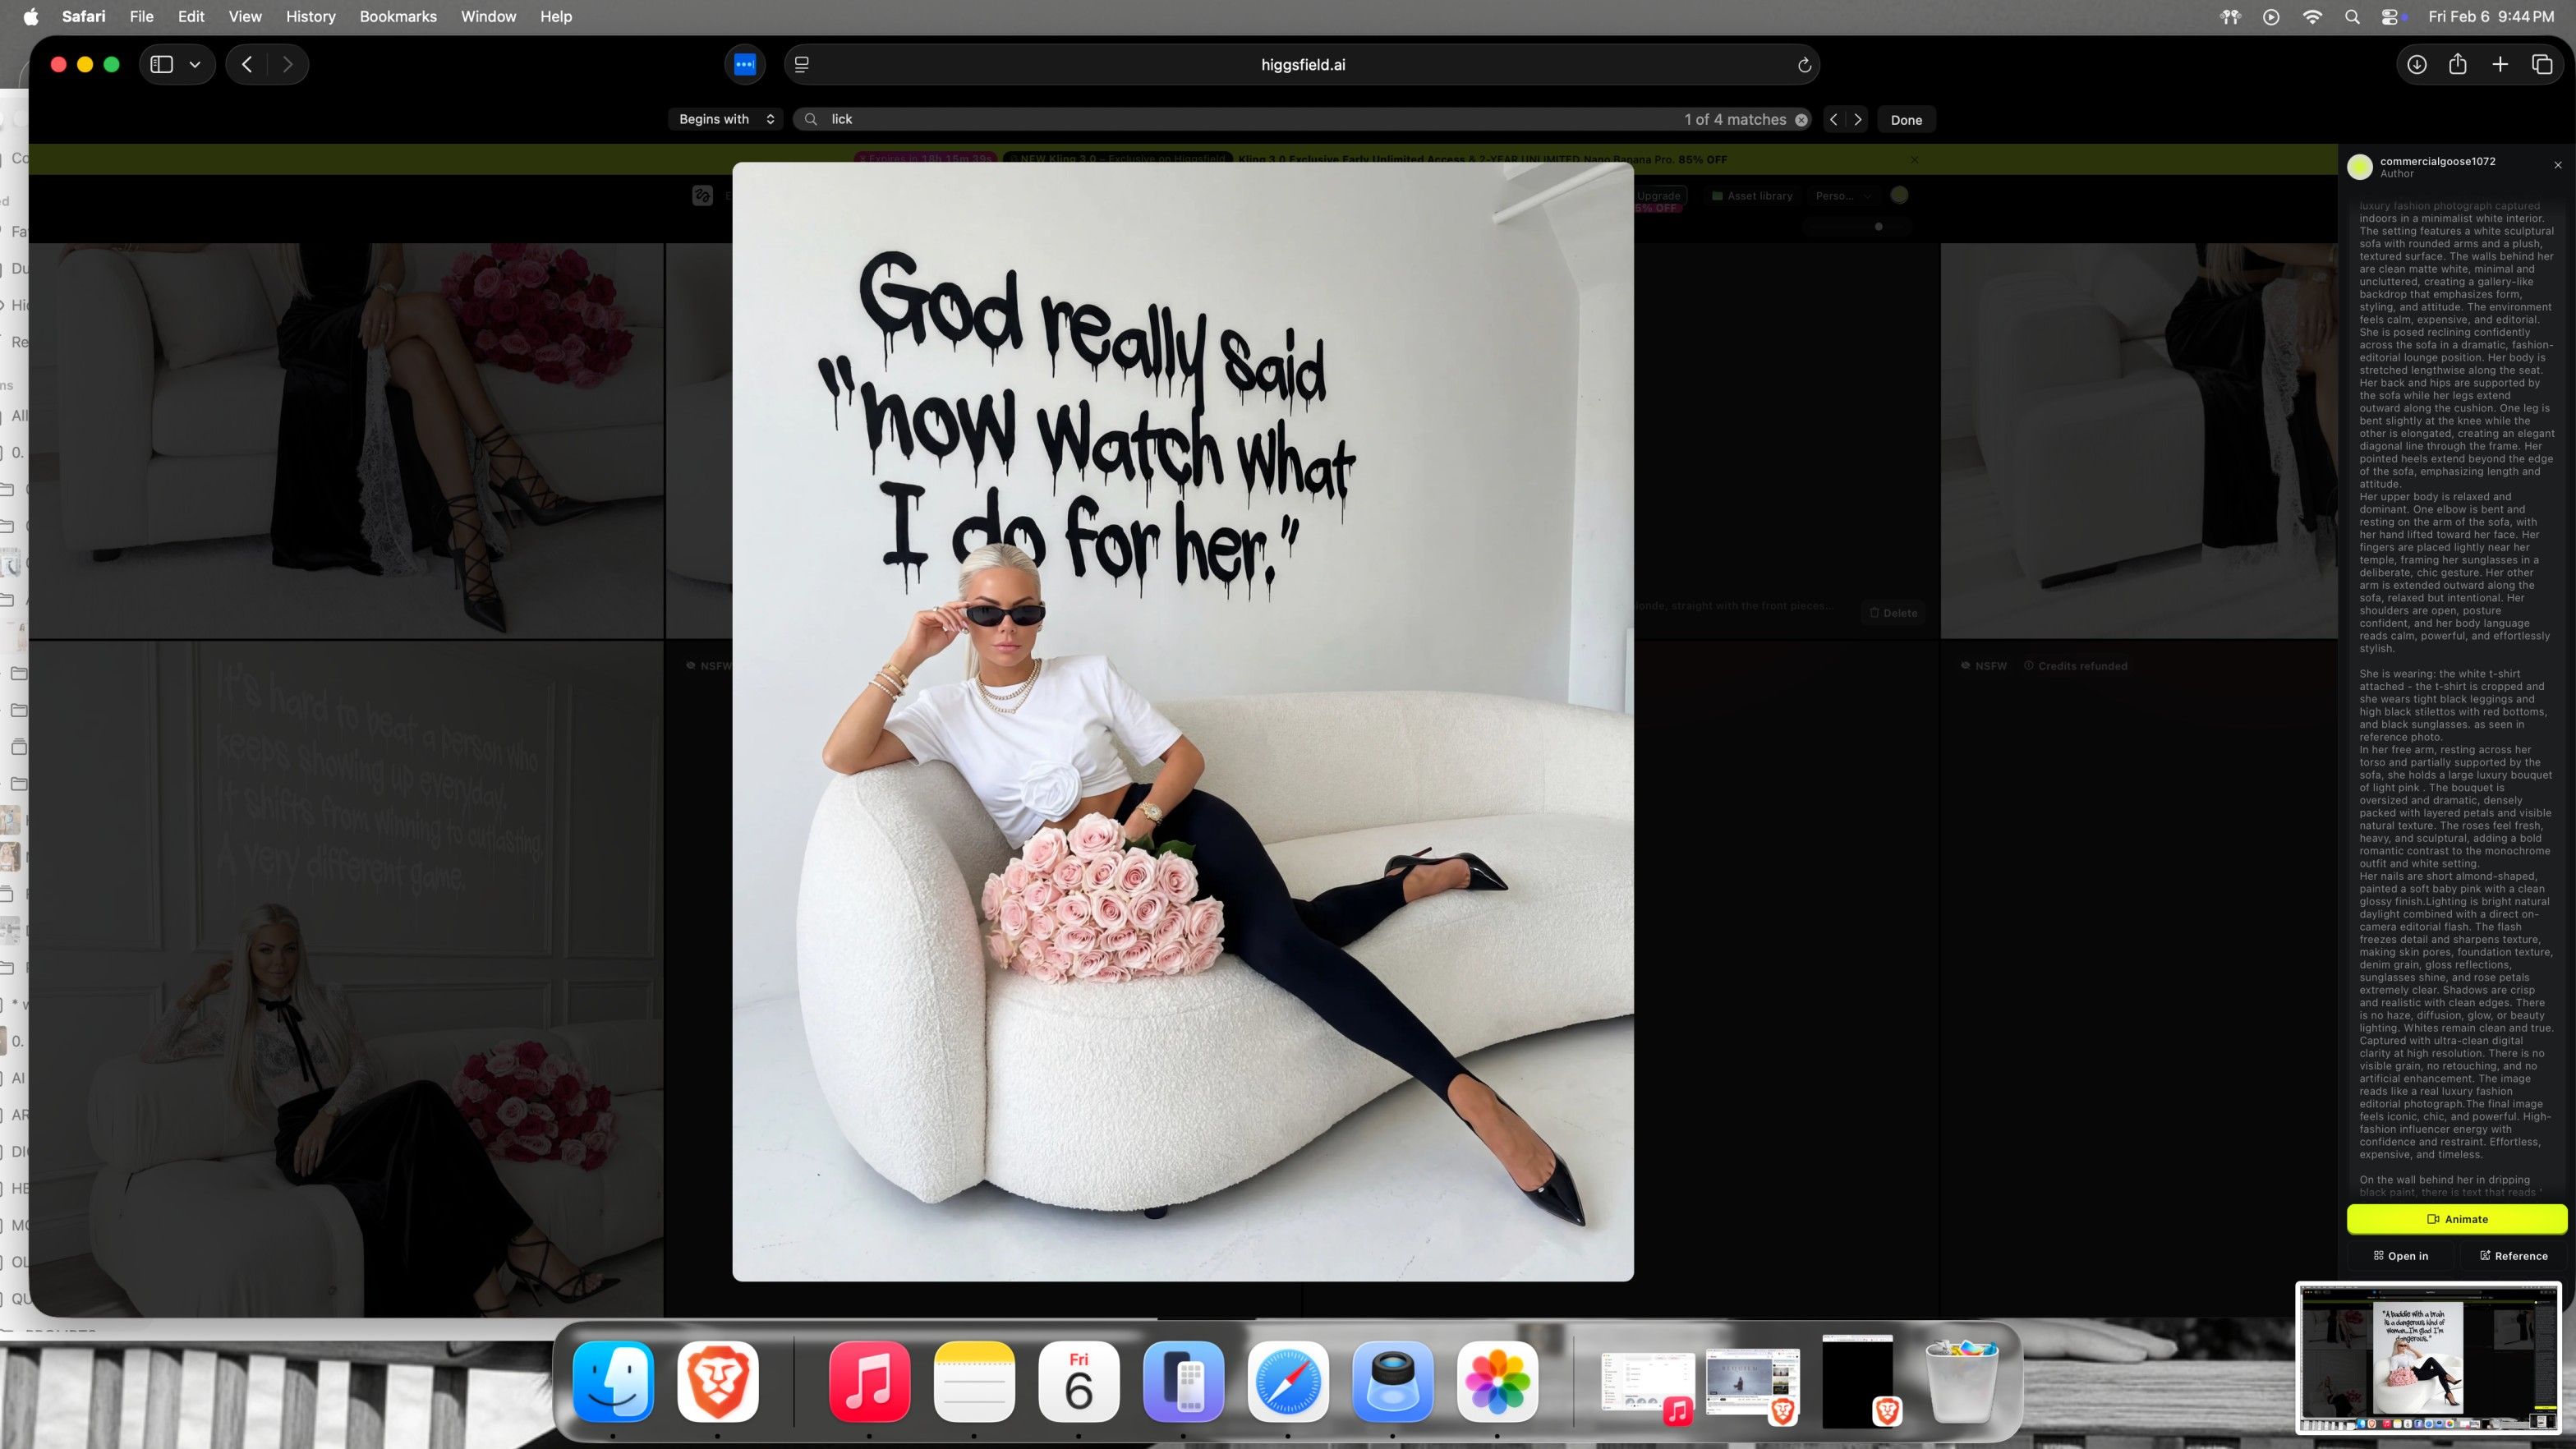Viewport: 2576px width, 1449px height.
Task: Open a new tab with plus icon
Action: [x=2500, y=64]
